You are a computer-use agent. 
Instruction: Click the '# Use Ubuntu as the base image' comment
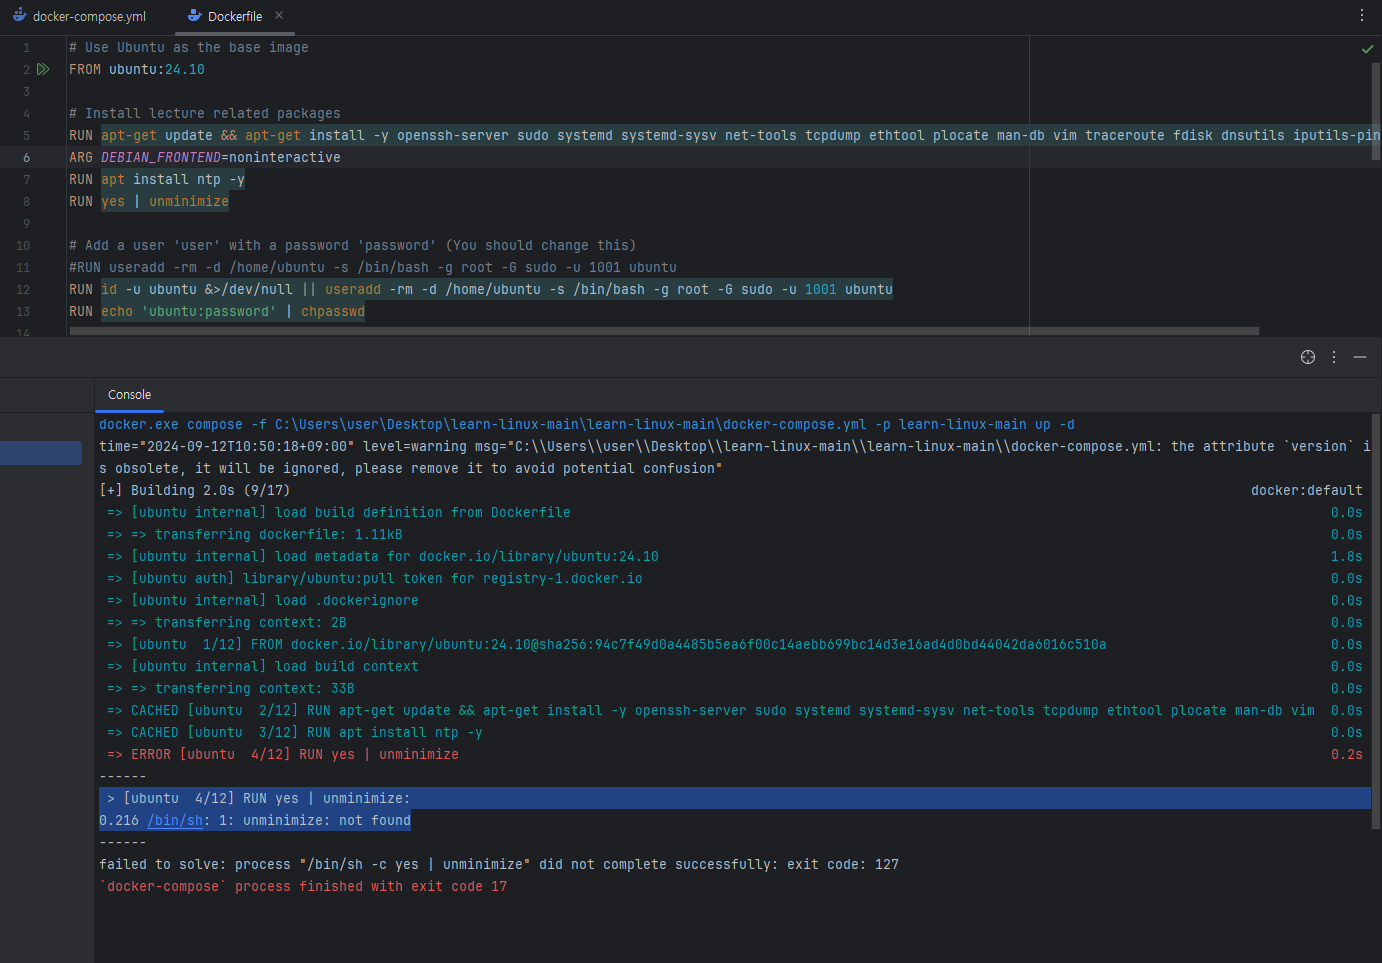tap(189, 47)
